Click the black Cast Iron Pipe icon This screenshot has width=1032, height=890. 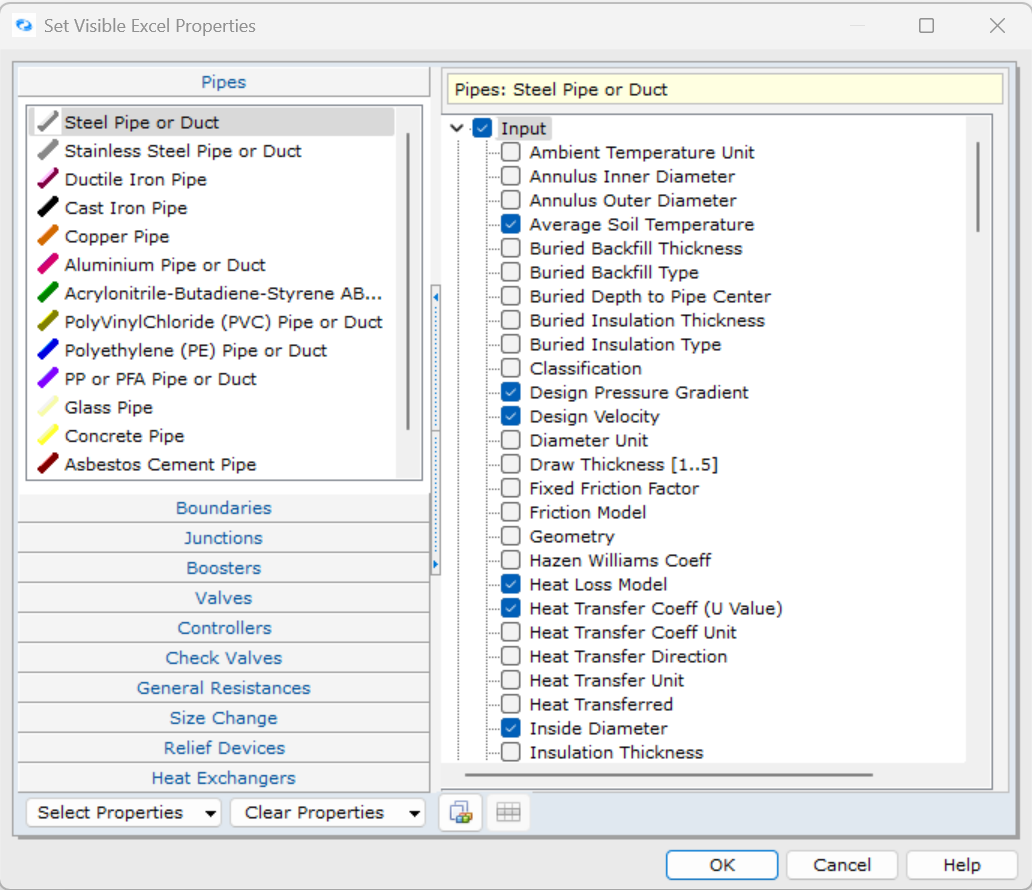coord(48,208)
